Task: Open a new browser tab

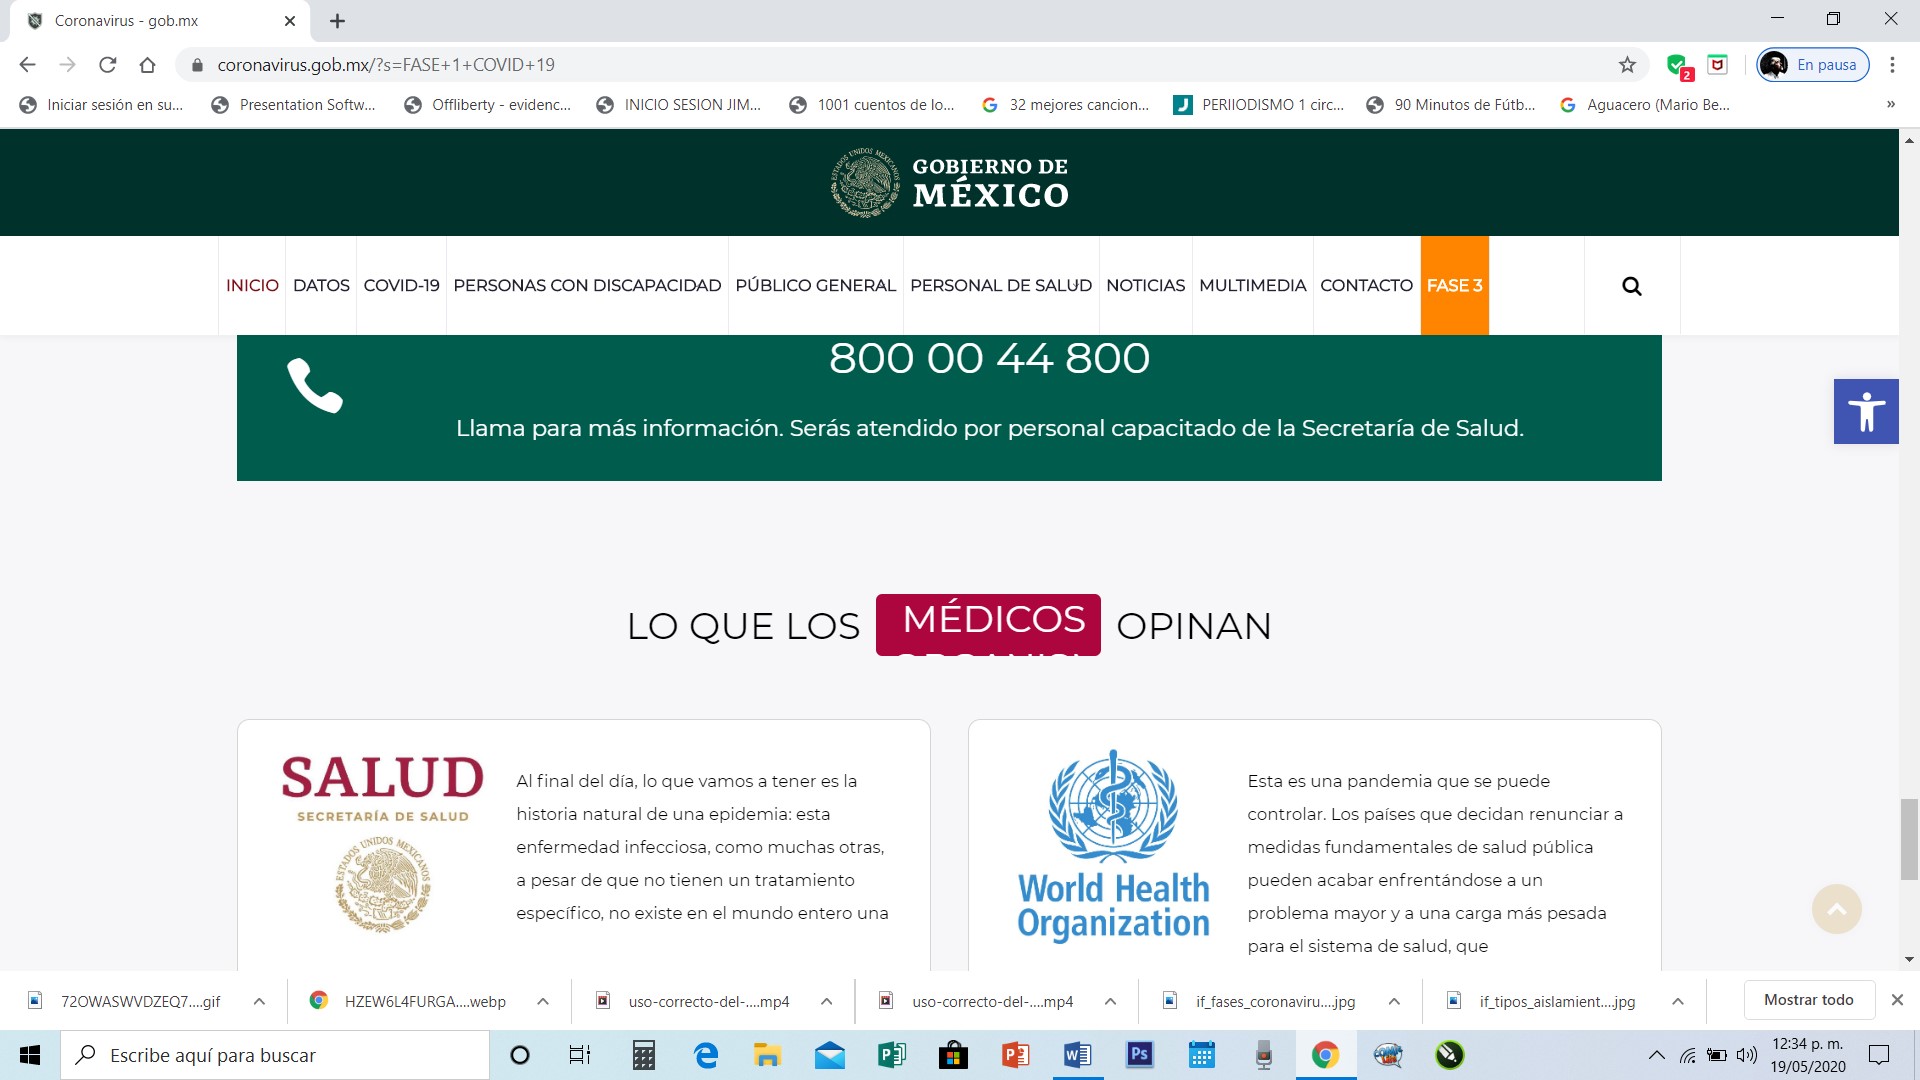Action: (x=337, y=21)
